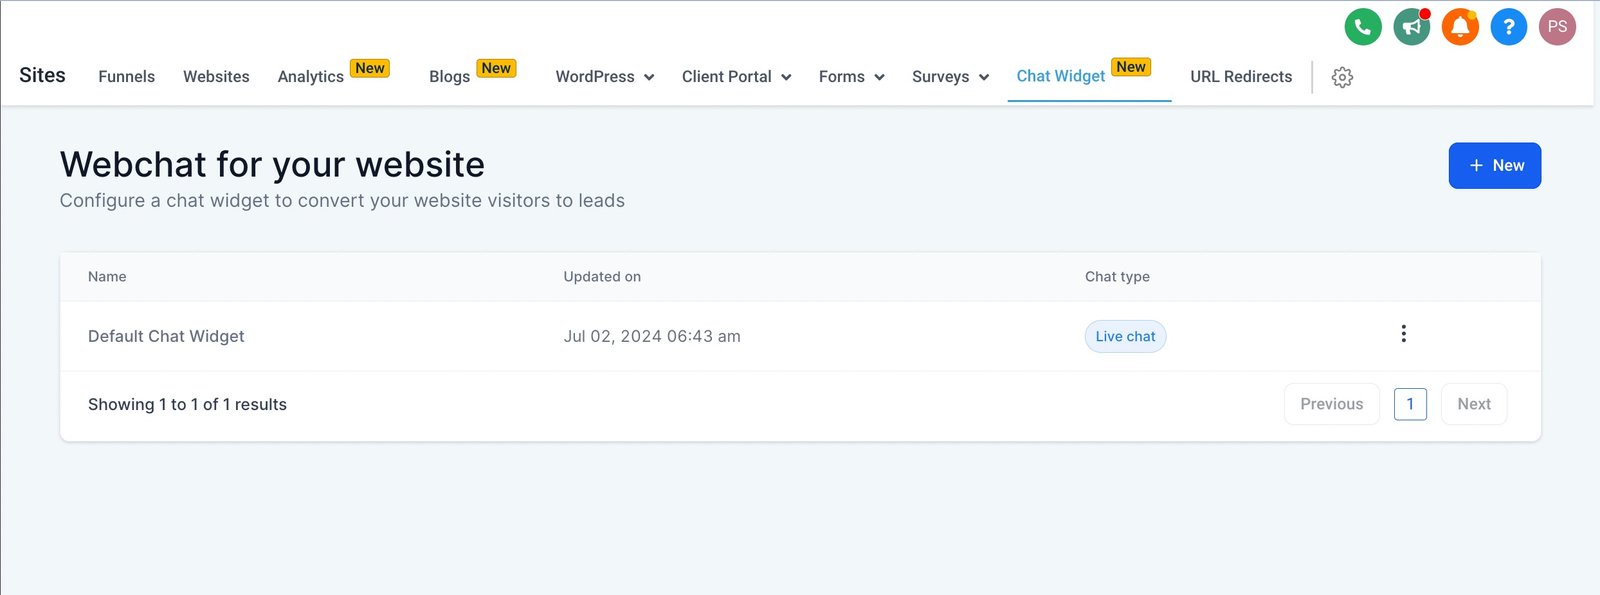Open the Sites settings gear icon
The height and width of the screenshot is (595, 1600).
coord(1342,77)
